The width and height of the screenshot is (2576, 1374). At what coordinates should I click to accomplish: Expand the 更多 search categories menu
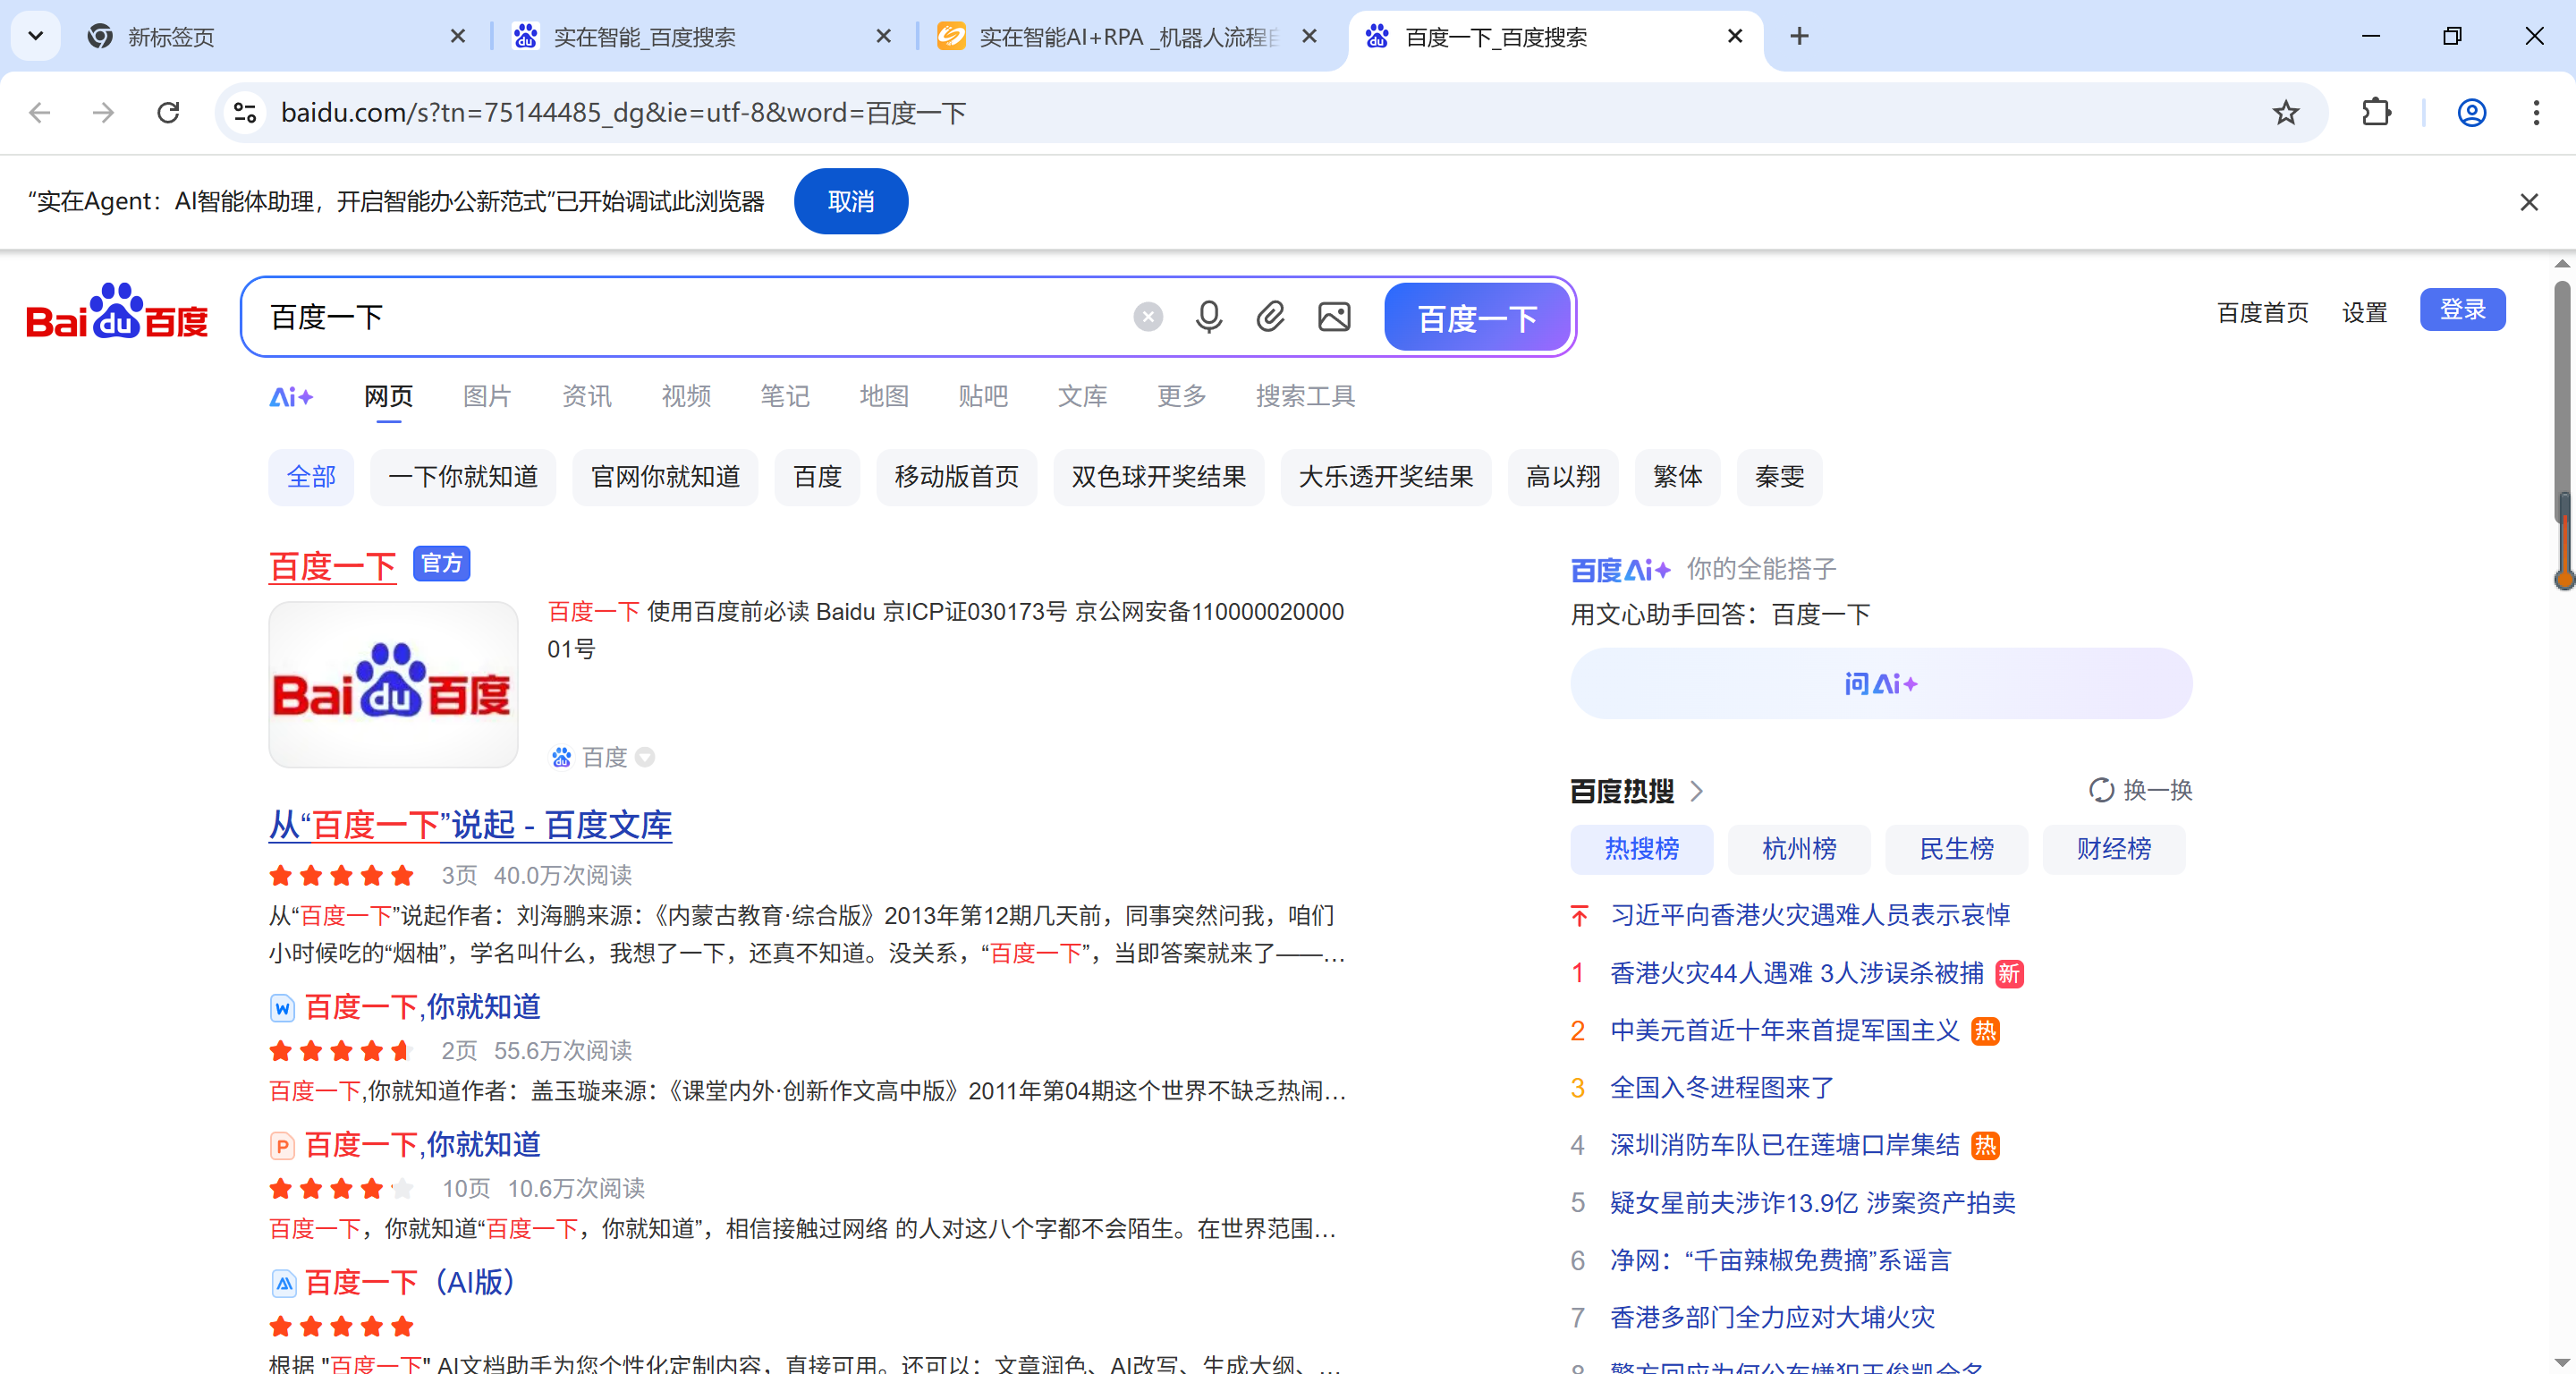coord(1181,396)
